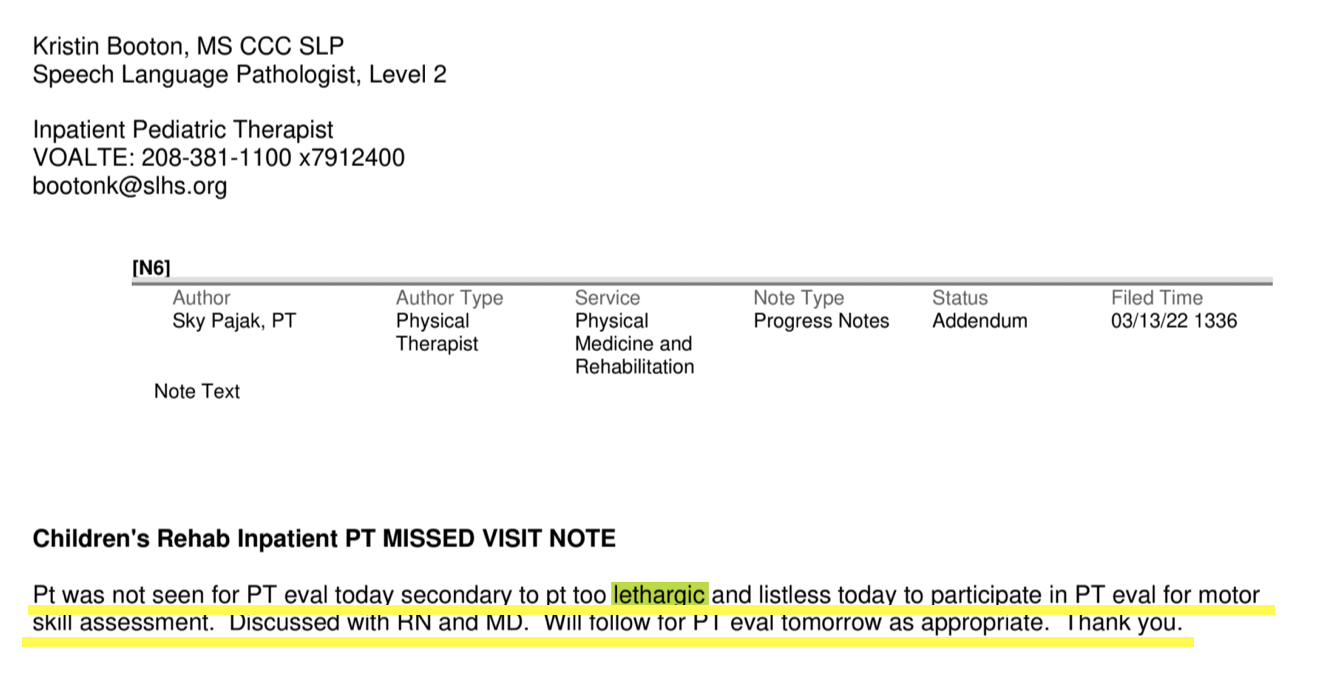Click the Filed Time column header

(1157, 298)
